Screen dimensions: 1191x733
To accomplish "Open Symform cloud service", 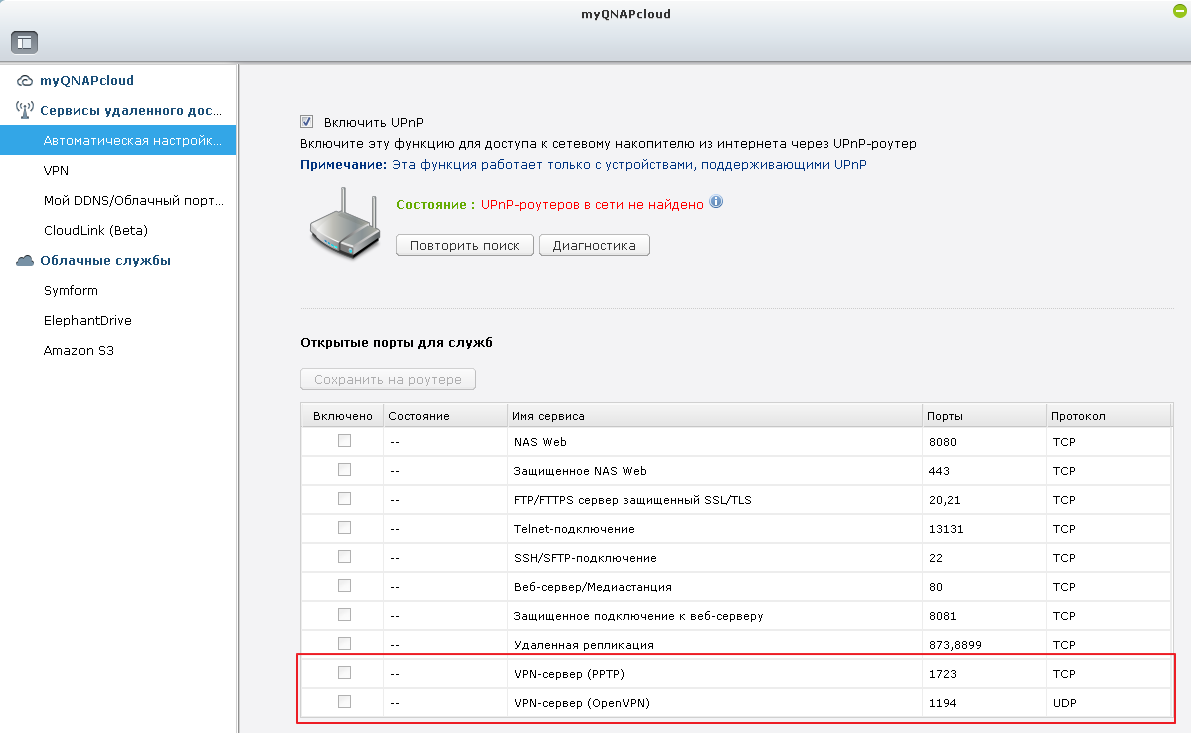I will (71, 290).
